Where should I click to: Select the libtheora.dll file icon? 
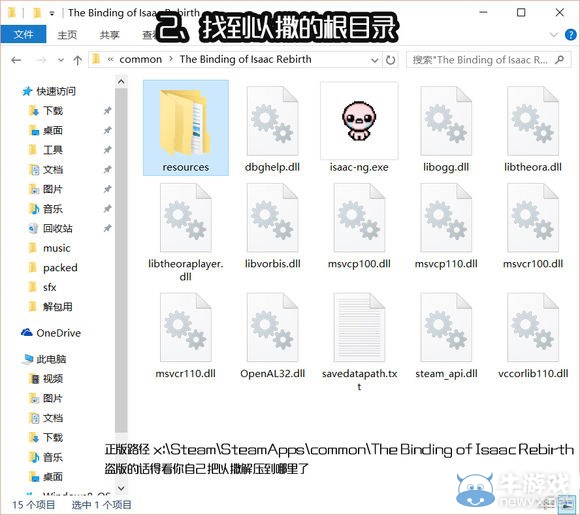533,121
